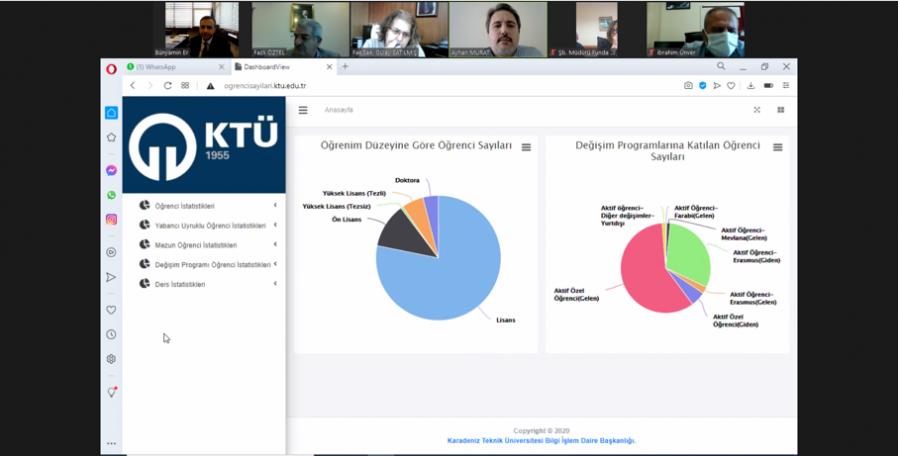Click the Anasayfa breadcrumb link

(x=339, y=110)
